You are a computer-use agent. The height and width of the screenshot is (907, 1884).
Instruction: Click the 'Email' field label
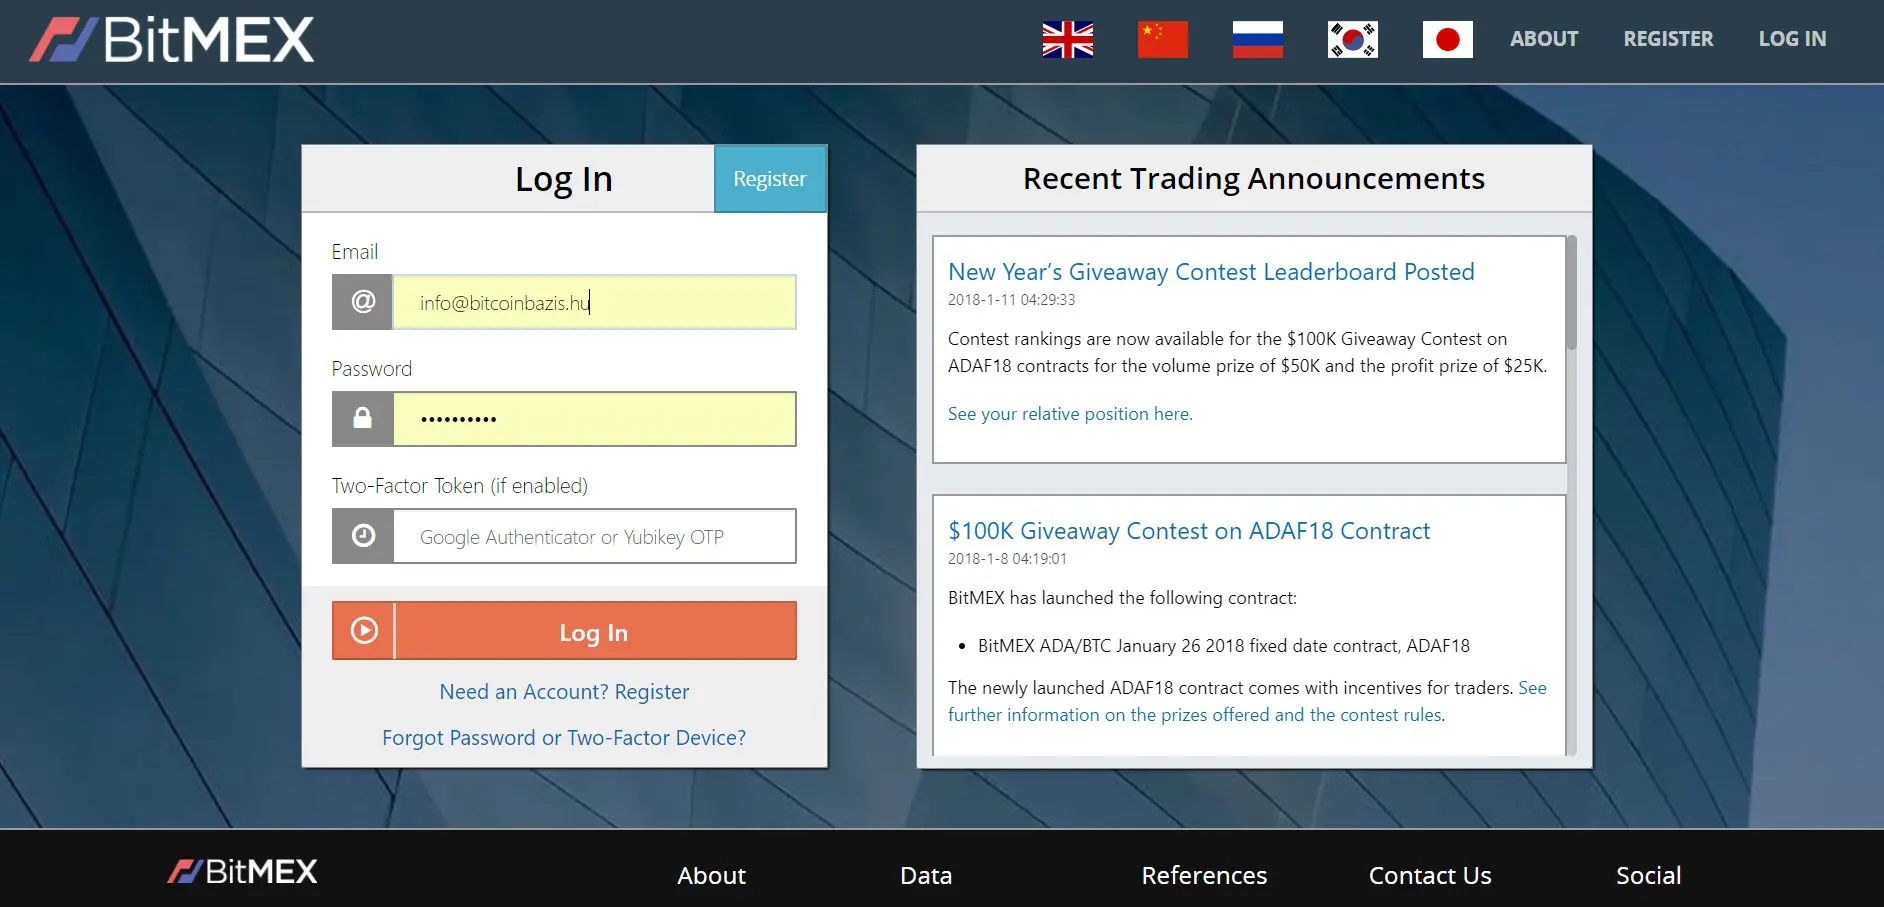click(x=355, y=252)
